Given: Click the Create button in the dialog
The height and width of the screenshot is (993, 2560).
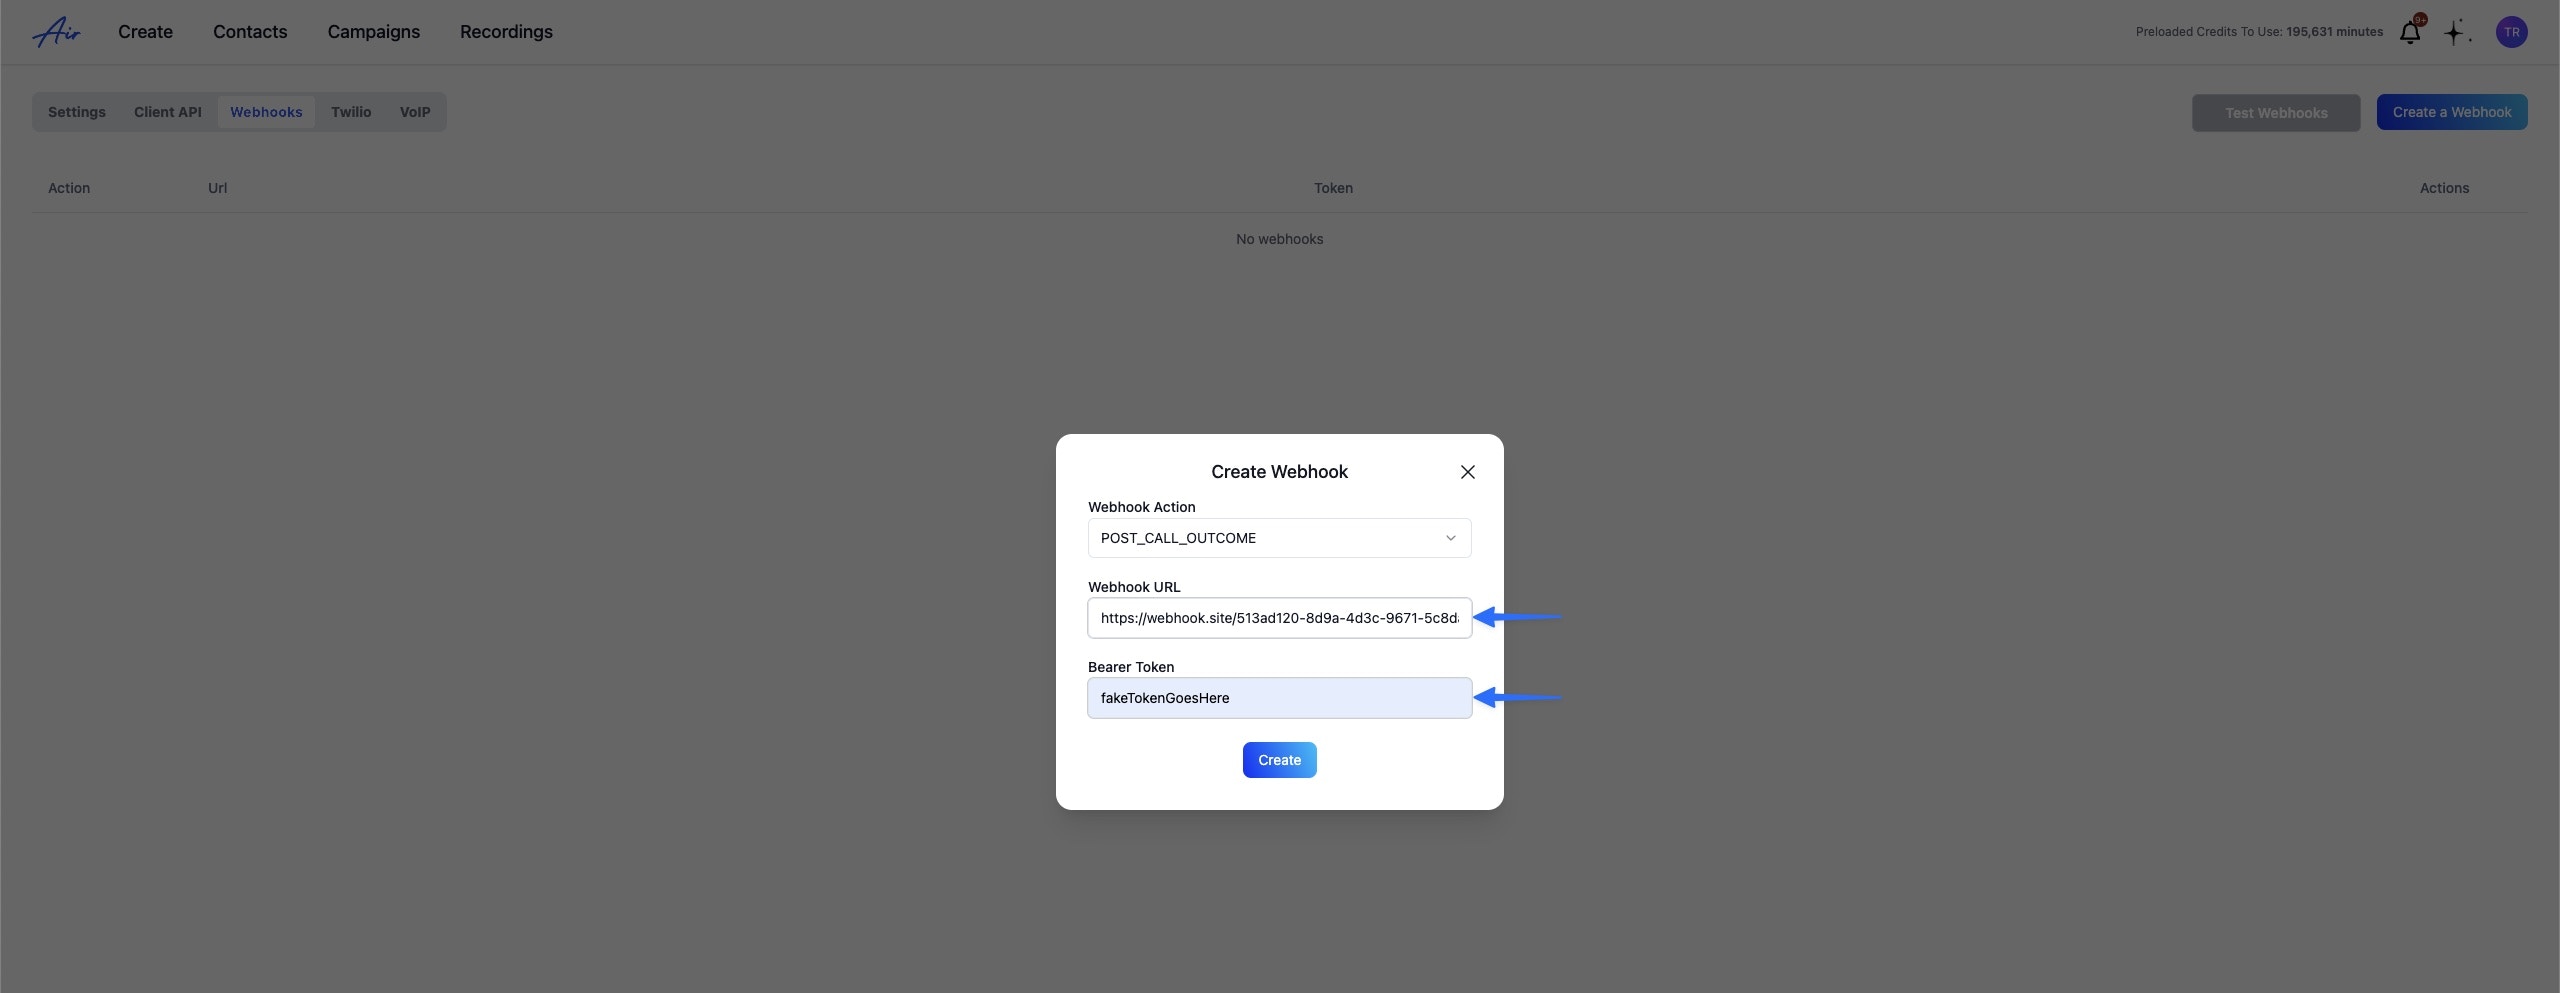Looking at the screenshot, I should 1279,759.
